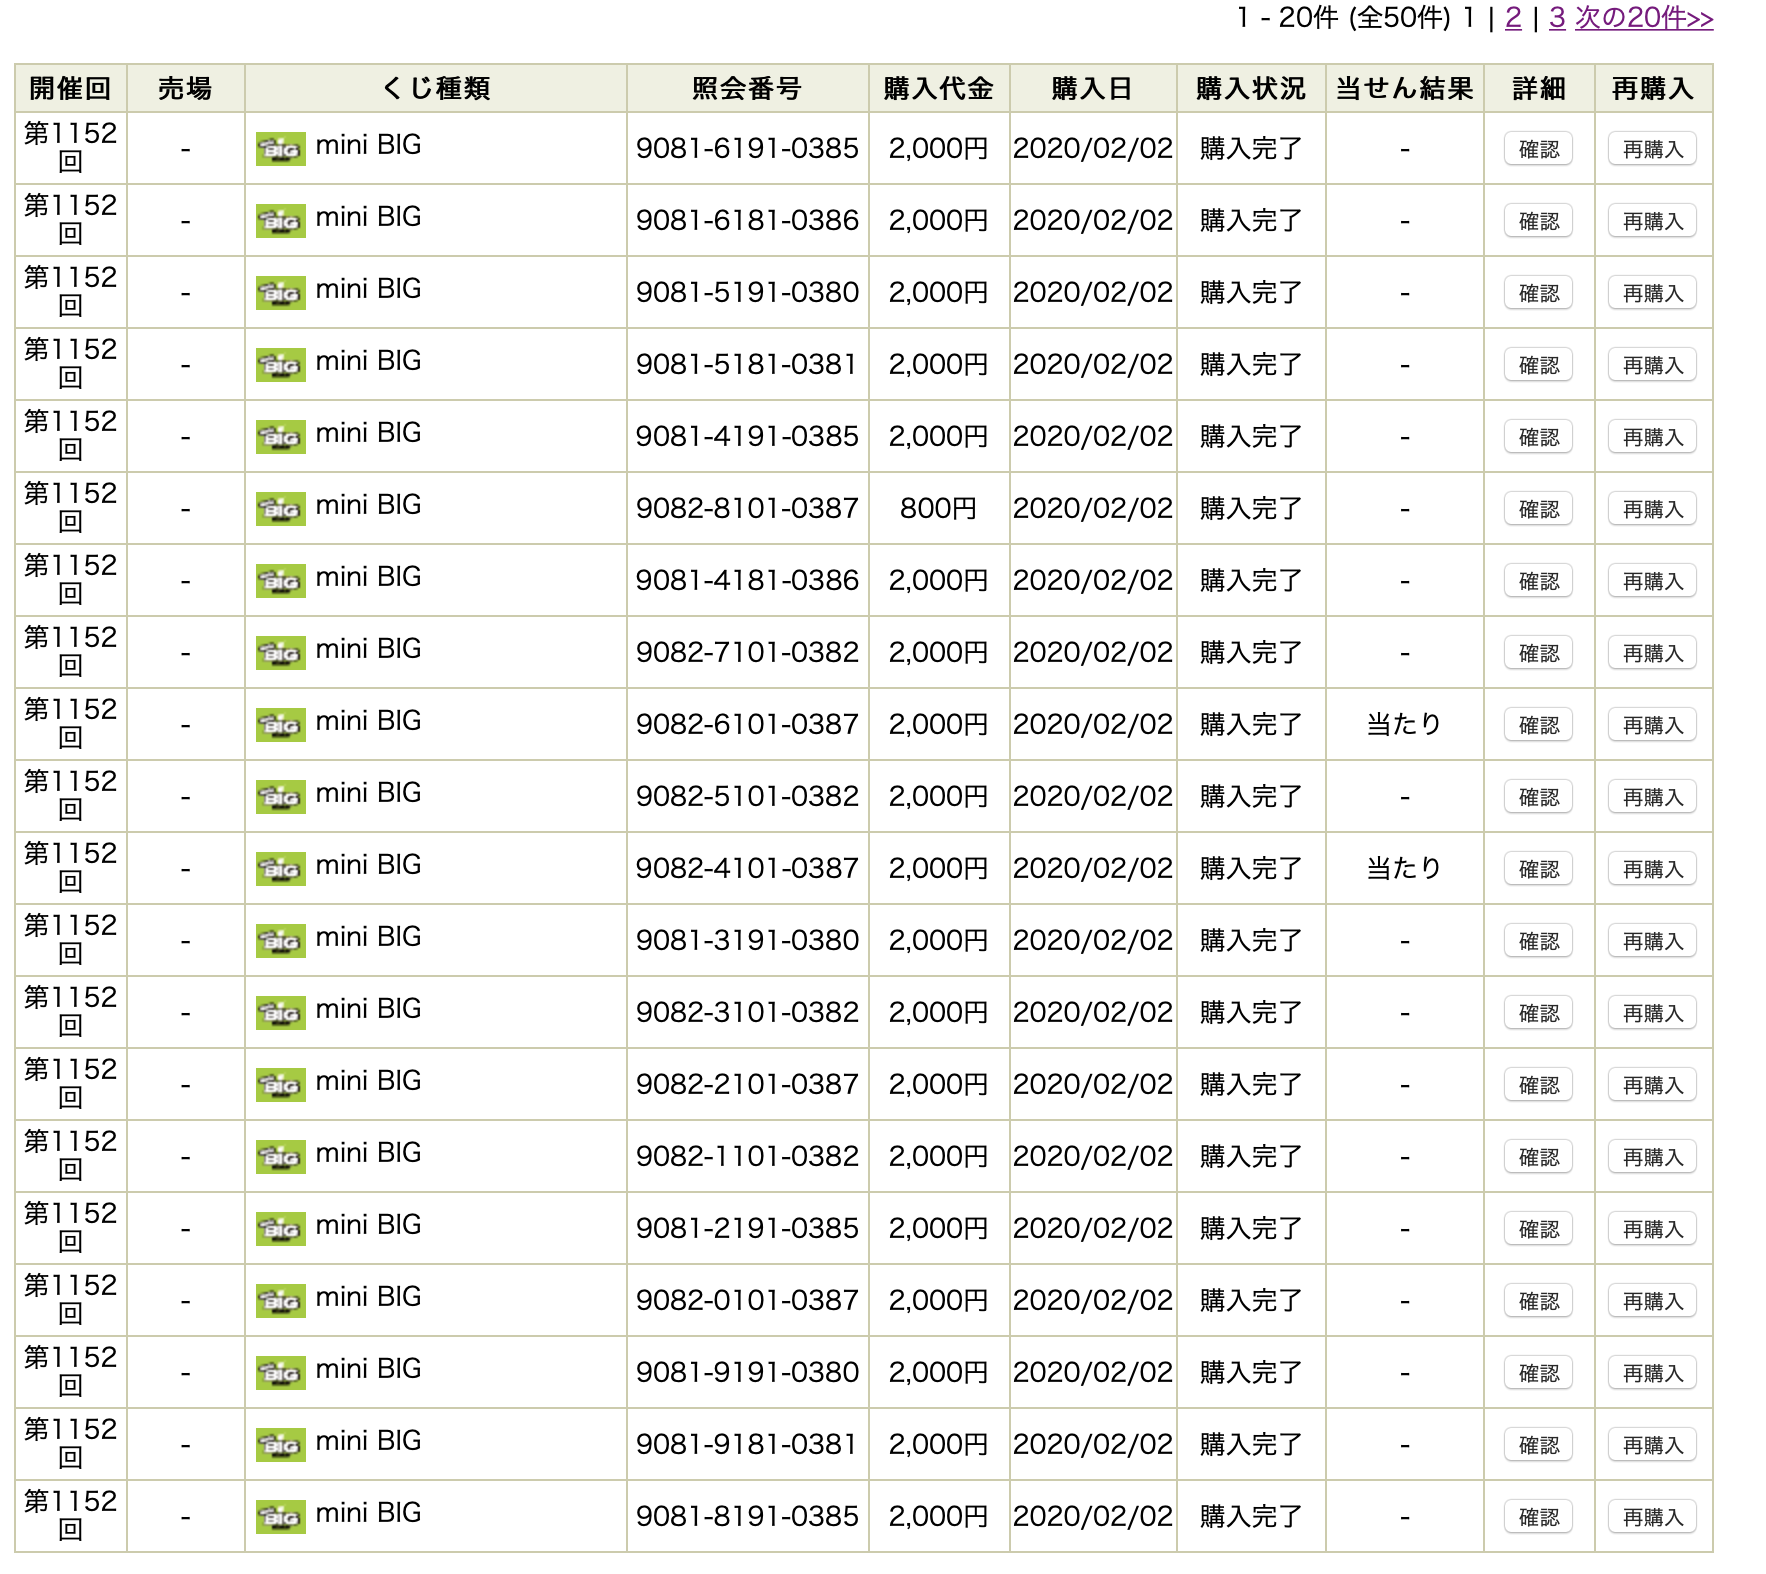Image resolution: width=1766 pixels, height=1574 pixels.
Task: Click 当たり result for 9082-4101-0387
Action: (1404, 868)
